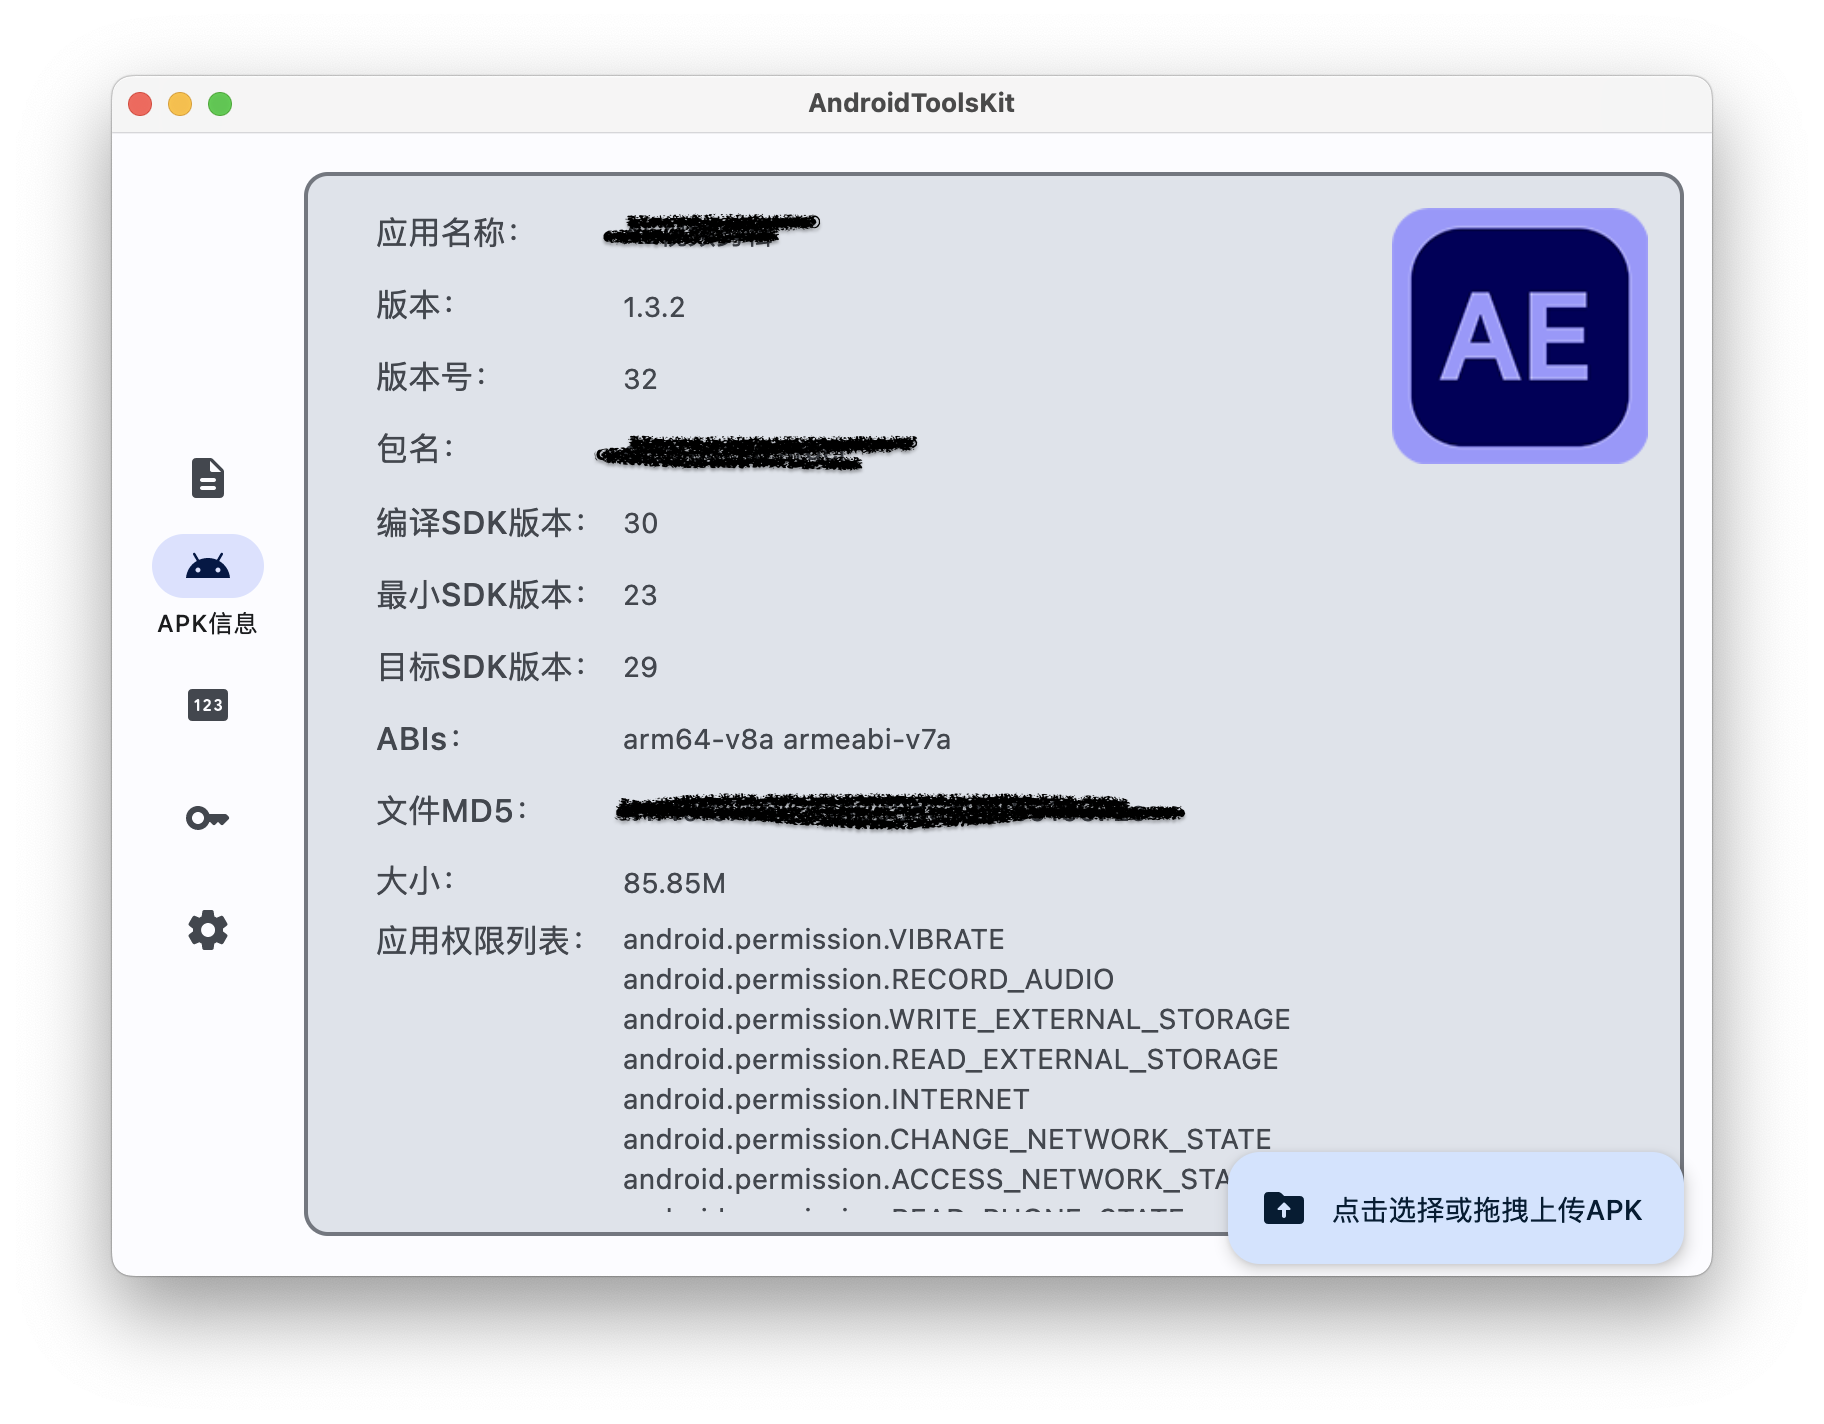The image size is (1824, 1424).
Task: Click the 版本号 label
Action: [431, 377]
